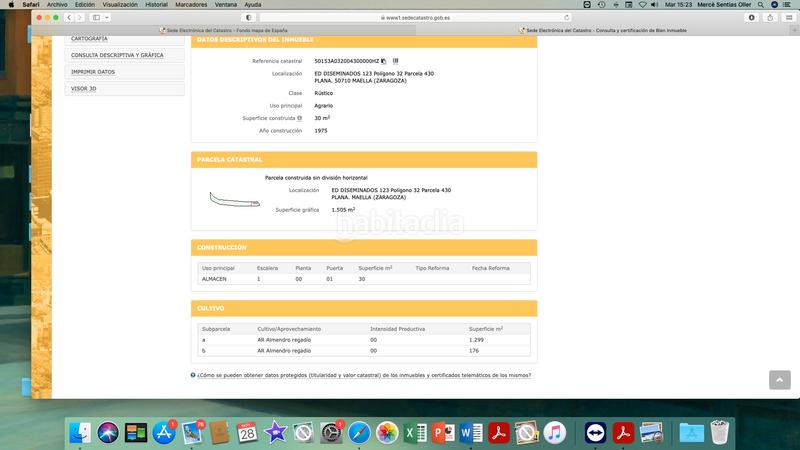Click the IMPRIMIR DATOS link
This screenshot has width=800, height=450.
93,72
